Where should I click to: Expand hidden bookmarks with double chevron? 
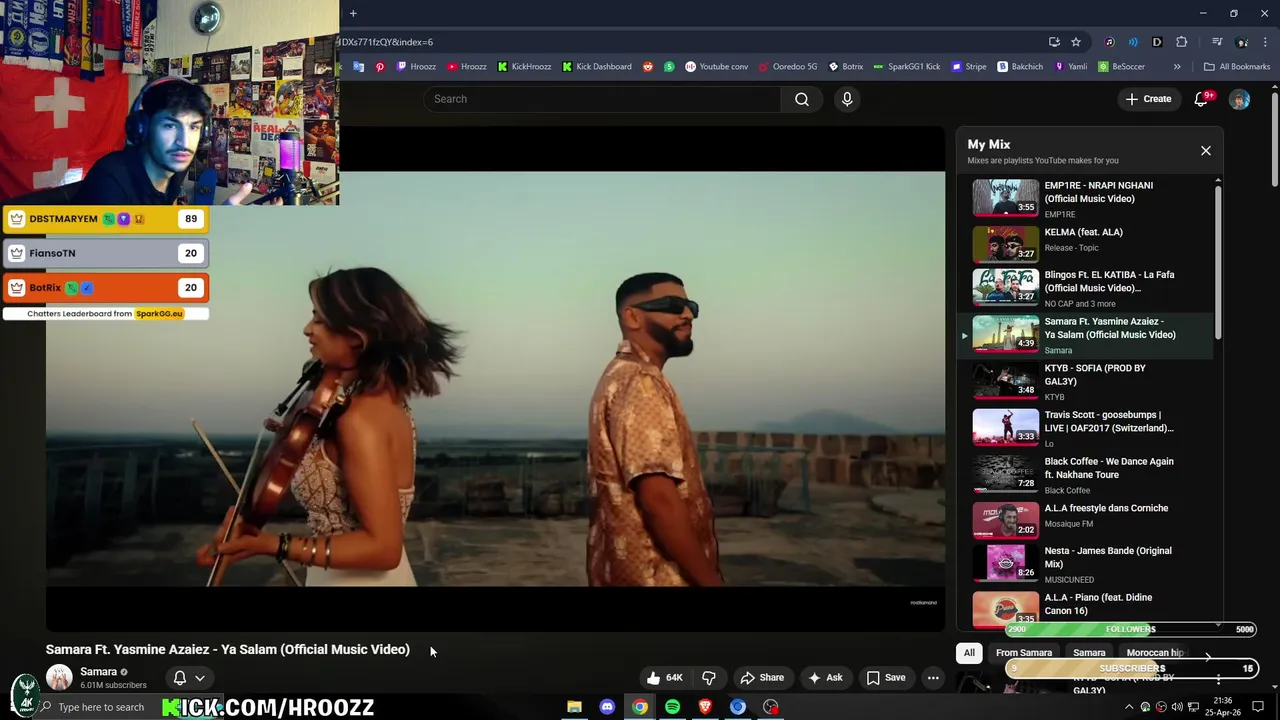[1177, 67]
